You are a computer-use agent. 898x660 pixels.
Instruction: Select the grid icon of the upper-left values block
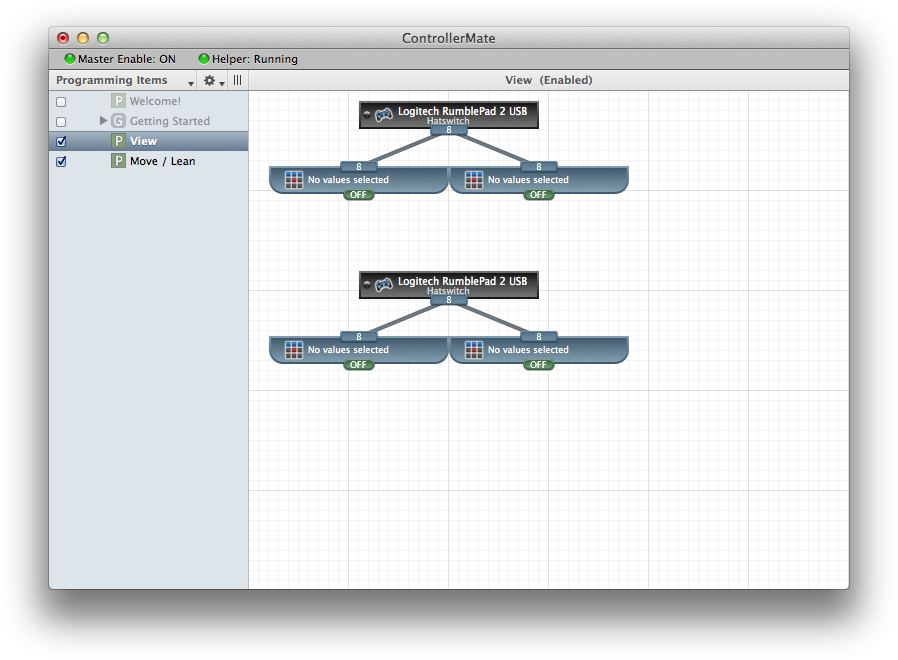click(294, 180)
